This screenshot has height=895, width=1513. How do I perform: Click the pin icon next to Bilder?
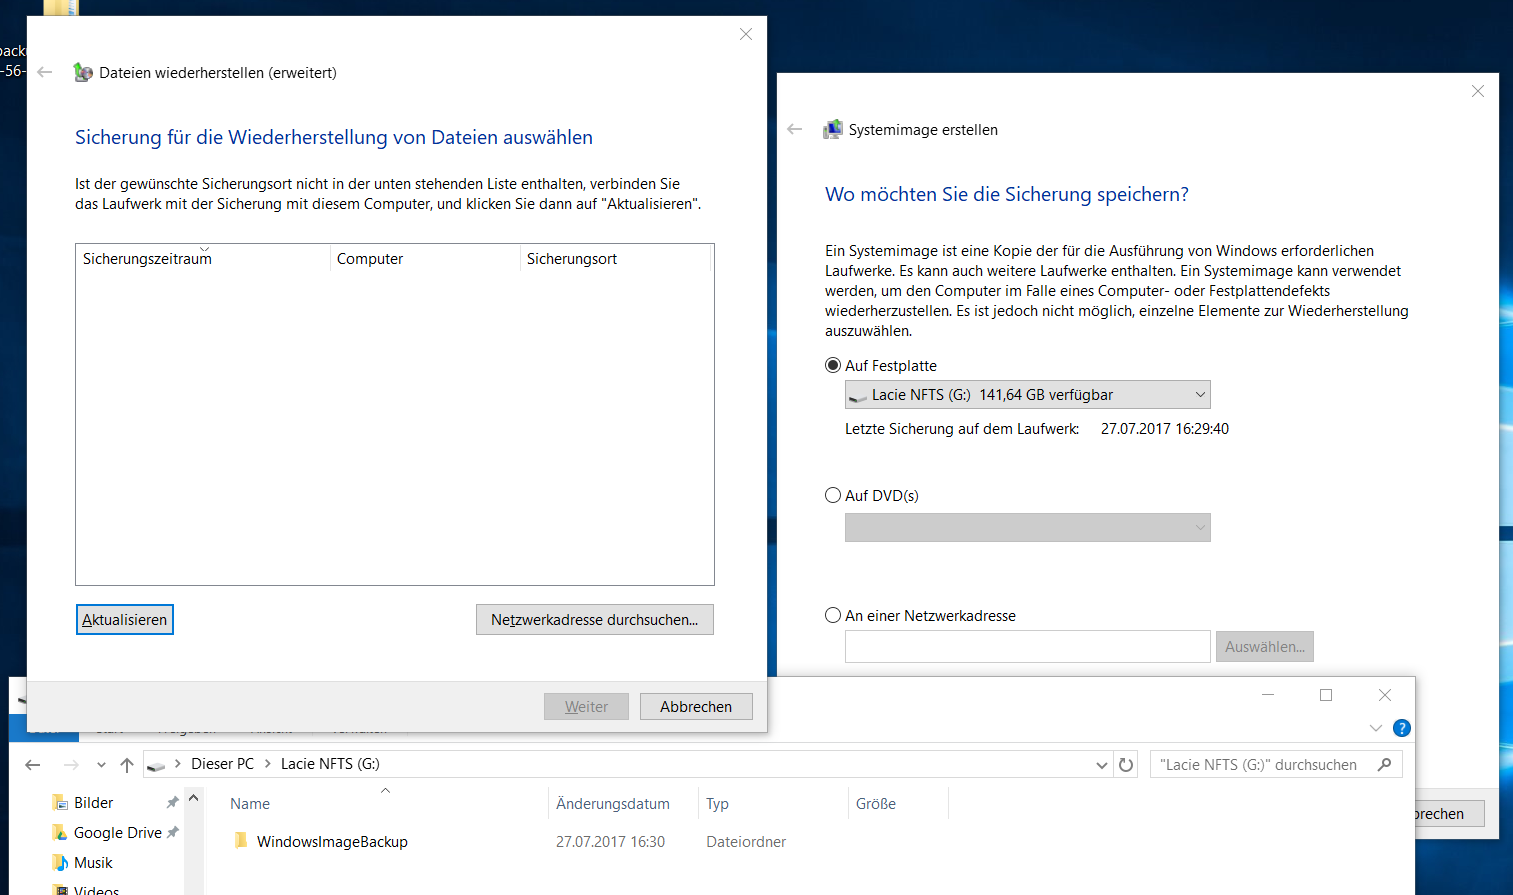coord(172,803)
